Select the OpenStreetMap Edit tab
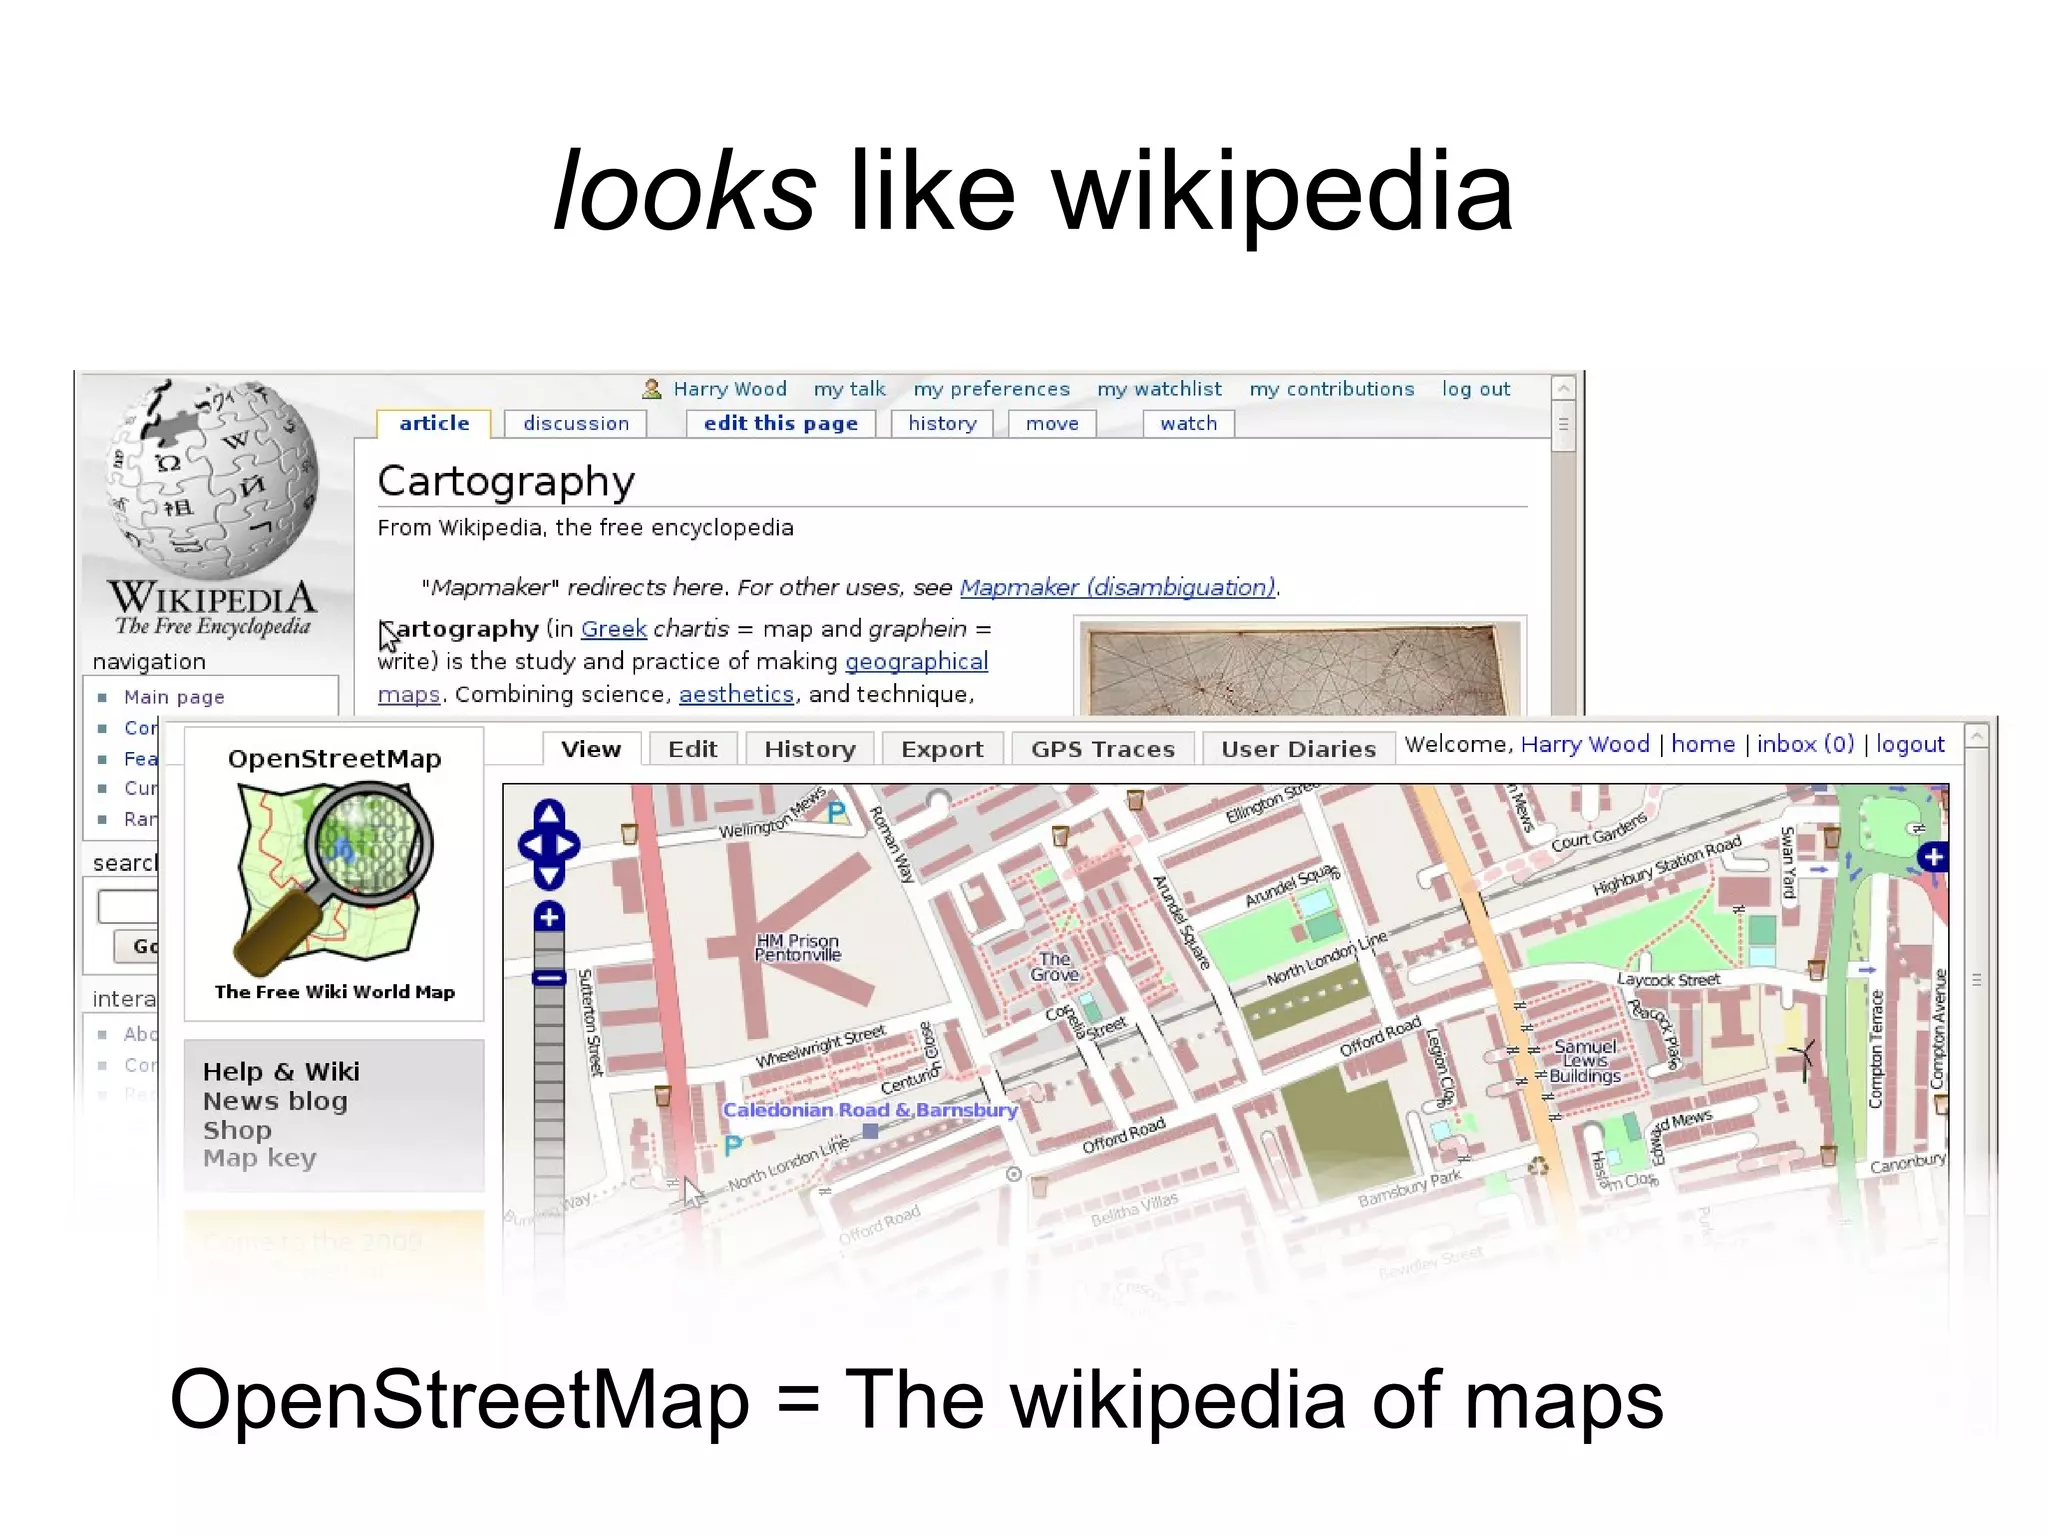This screenshot has height=1535, width=2048. click(x=693, y=749)
